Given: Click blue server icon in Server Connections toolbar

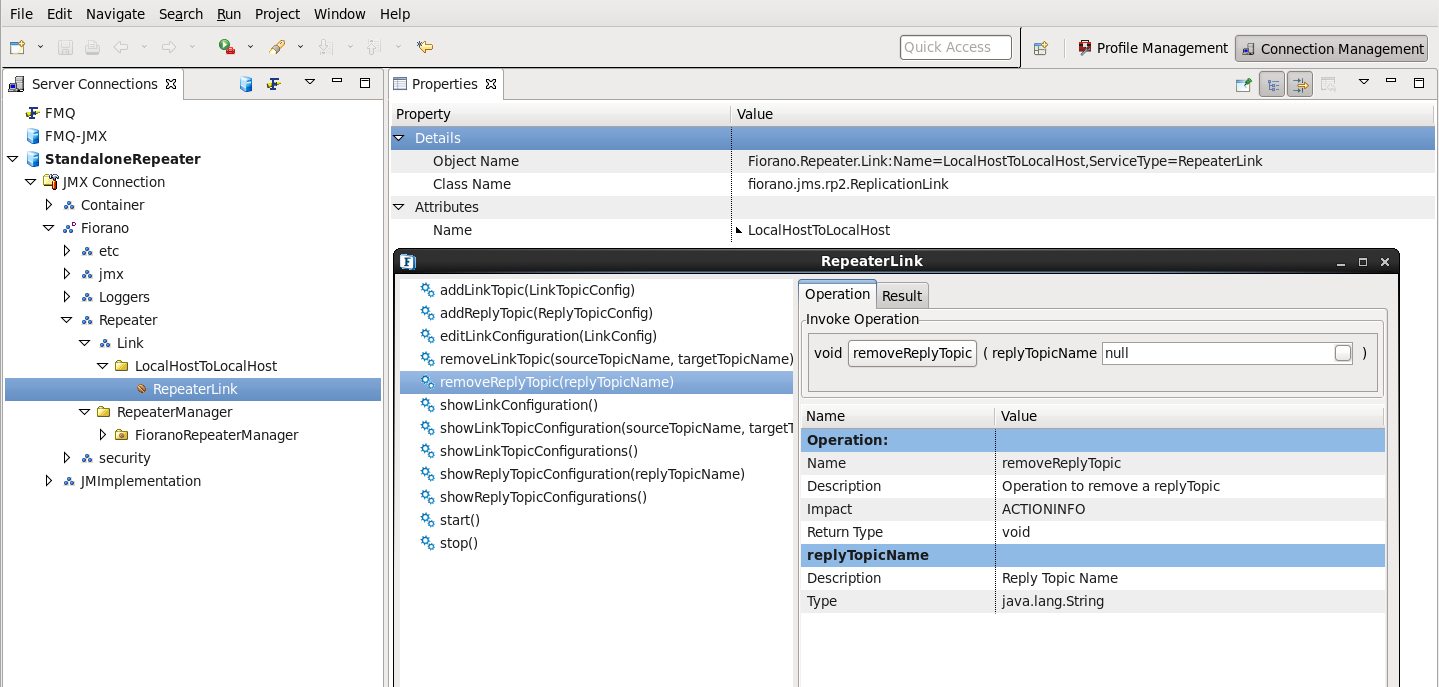Looking at the screenshot, I should [x=246, y=84].
